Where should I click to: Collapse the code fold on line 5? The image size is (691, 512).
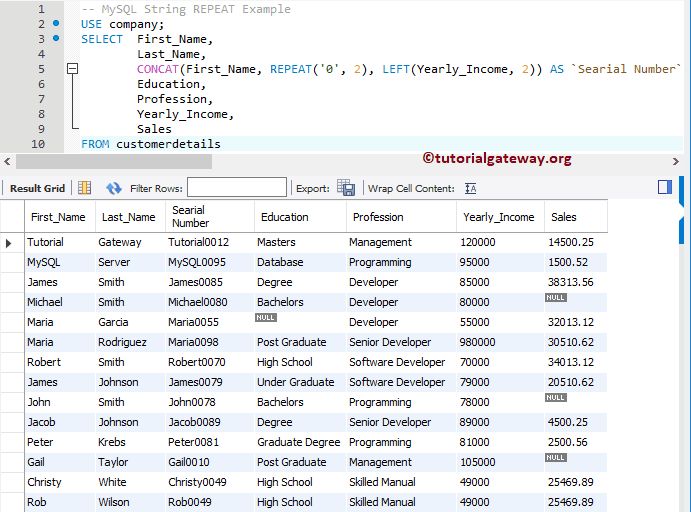click(x=72, y=69)
